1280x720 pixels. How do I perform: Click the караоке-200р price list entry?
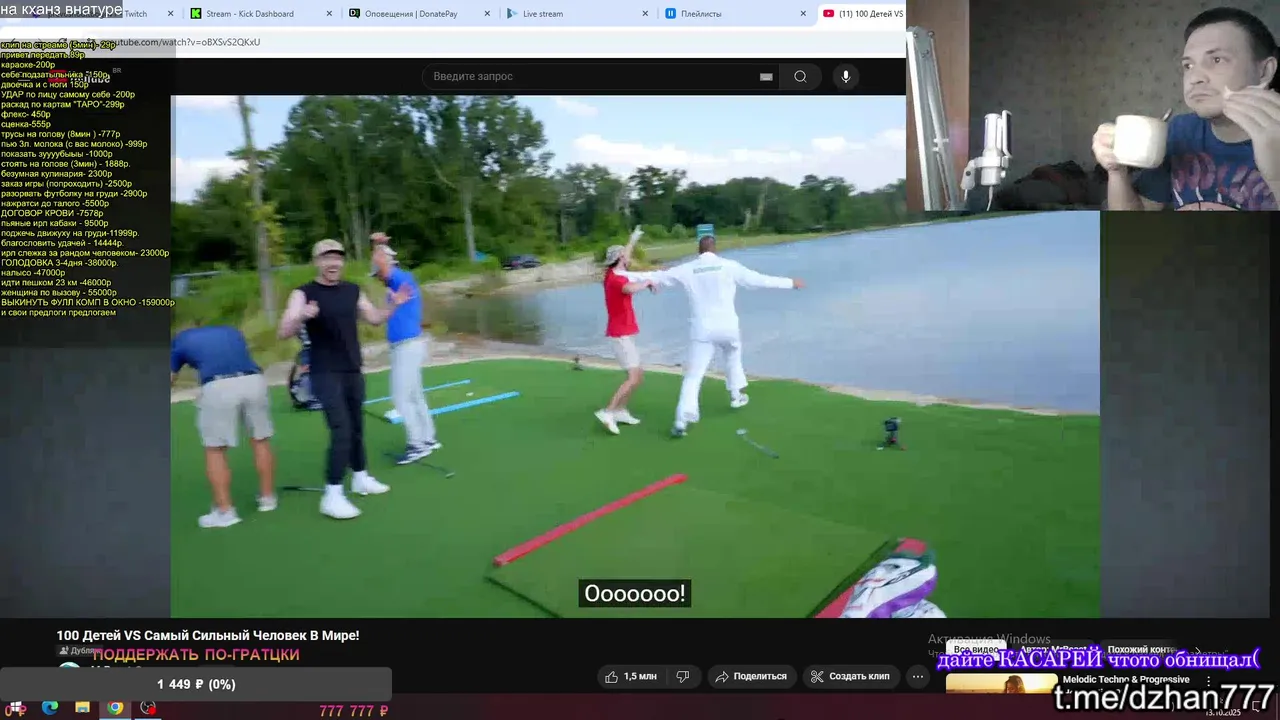[x=28, y=65]
